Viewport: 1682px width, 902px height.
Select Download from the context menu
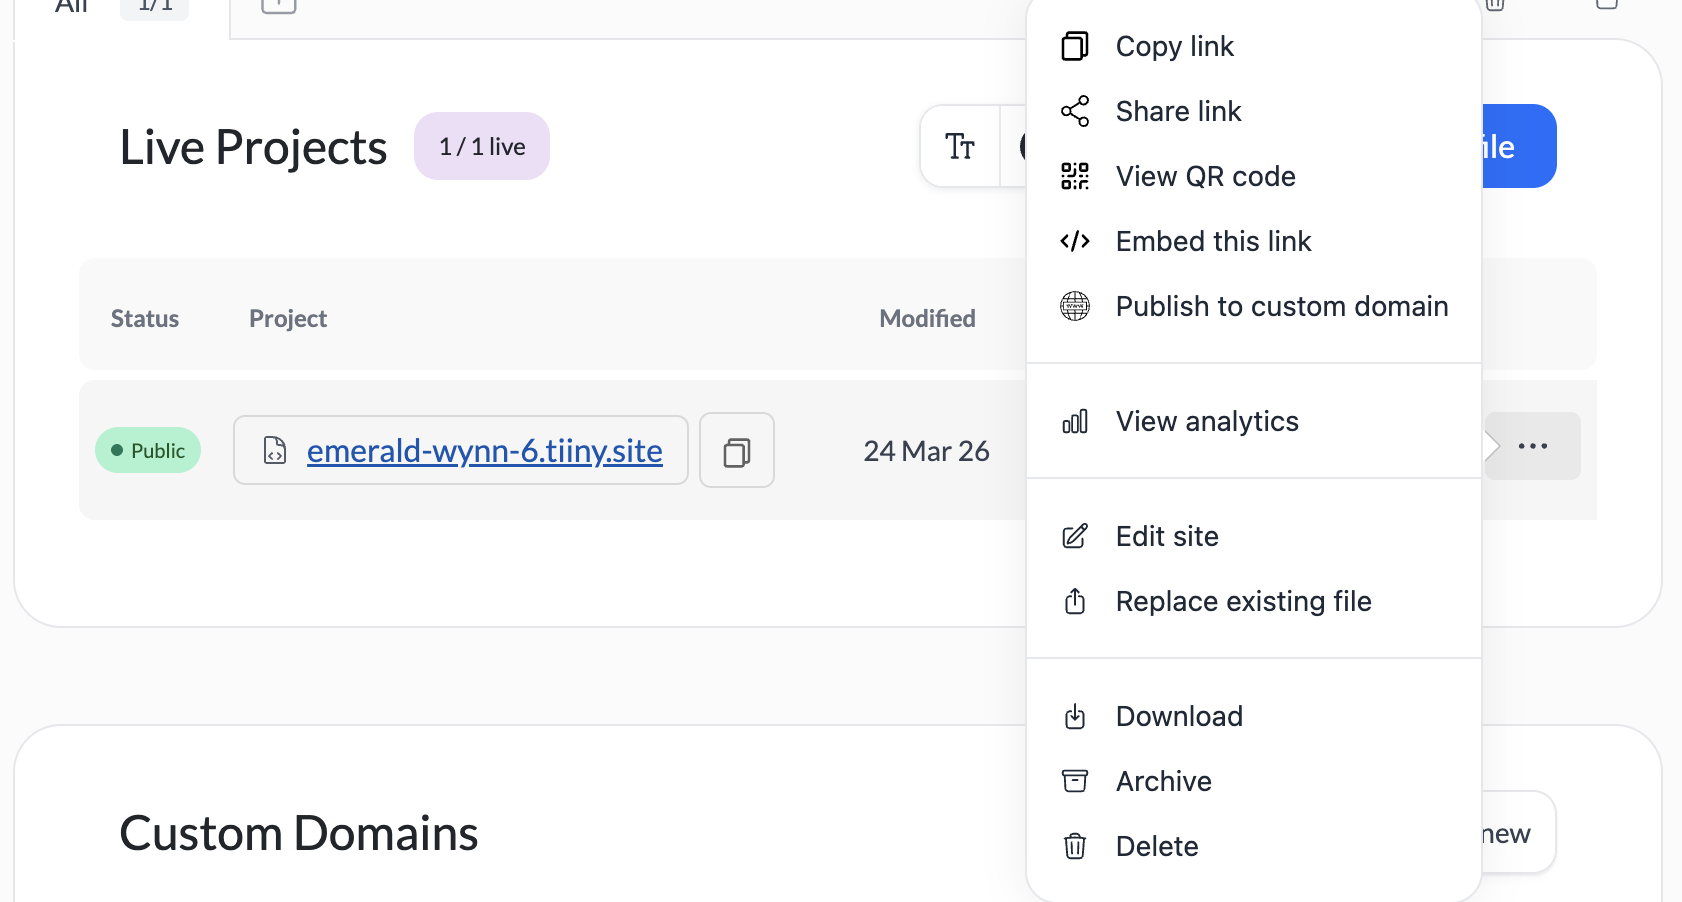click(x=1178, y=716)
